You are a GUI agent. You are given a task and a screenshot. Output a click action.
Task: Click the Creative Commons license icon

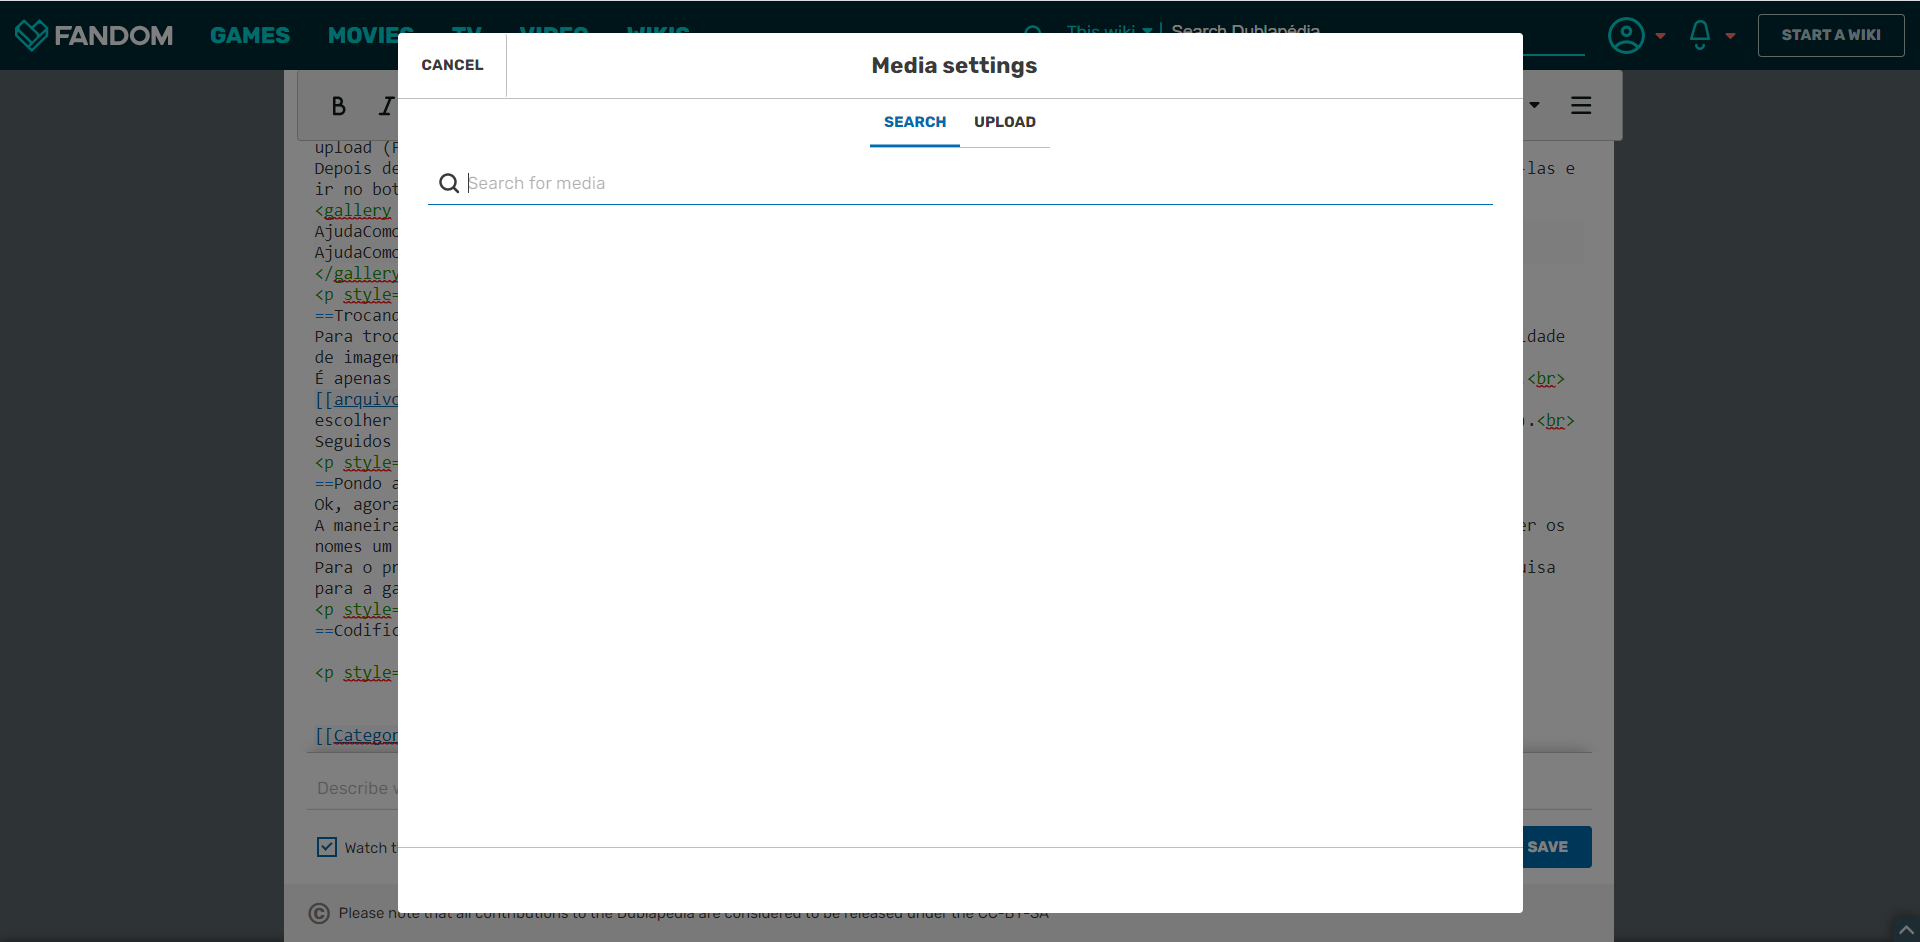click(x=319, y=913)
